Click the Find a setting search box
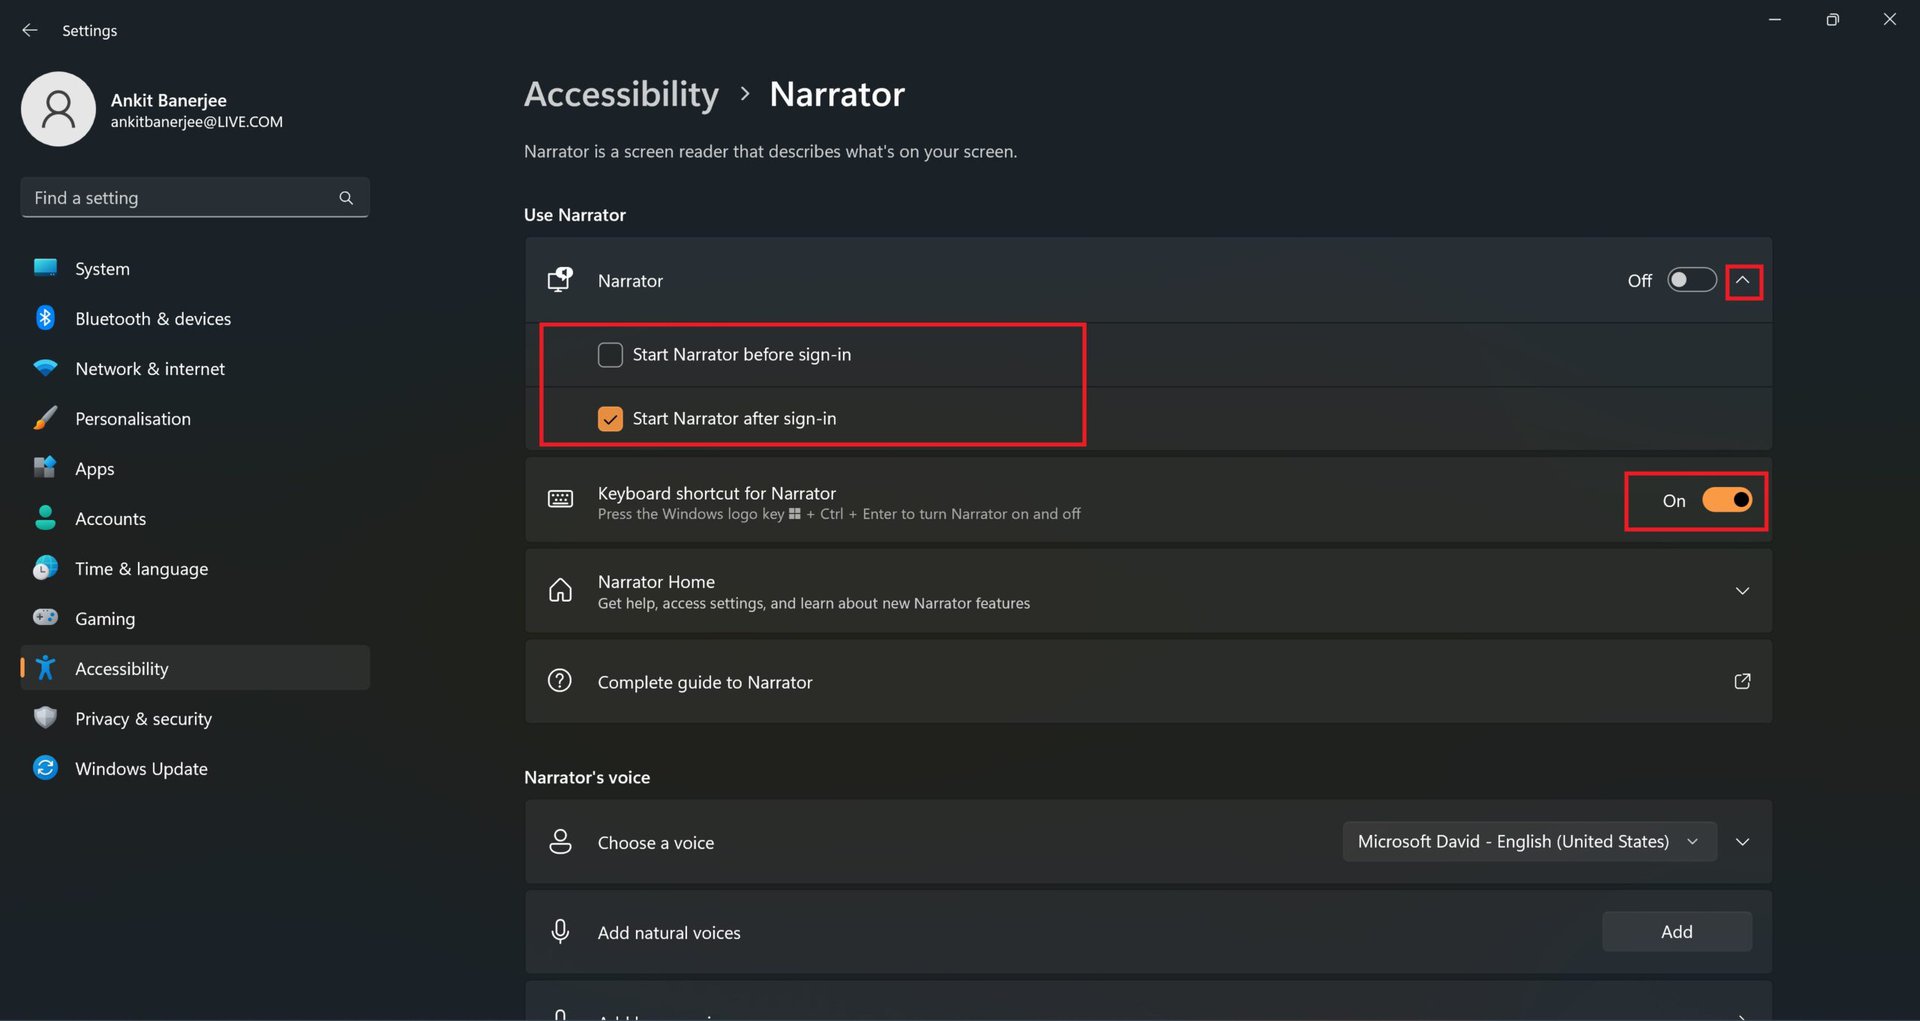The height and width of the screenshot is (1021, 1920). [x=195, y=198]
